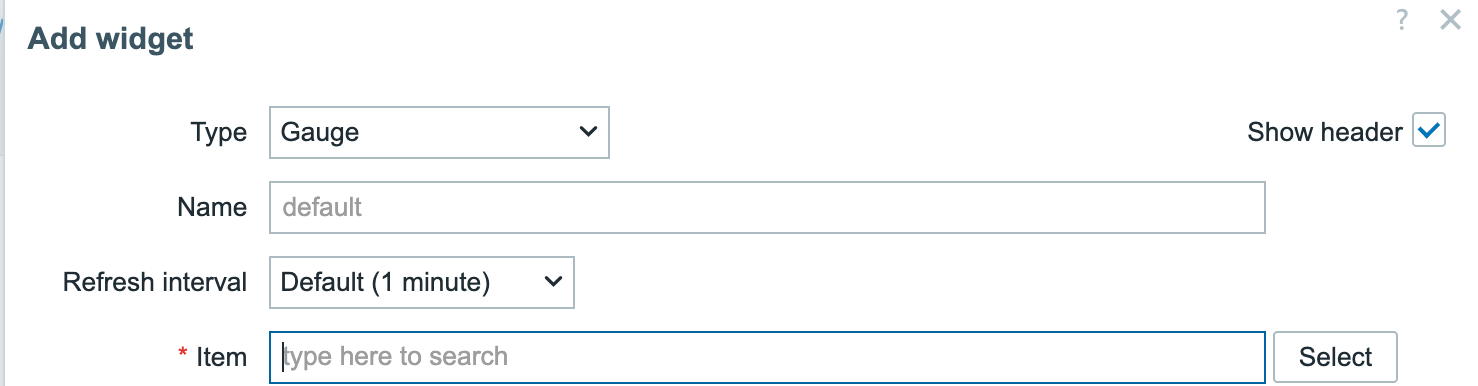Click the chevron arrow in Refresh interval dropdown
Image resolution: width=1478 pixels, height=386 pixels.
[x=553, y=282]
